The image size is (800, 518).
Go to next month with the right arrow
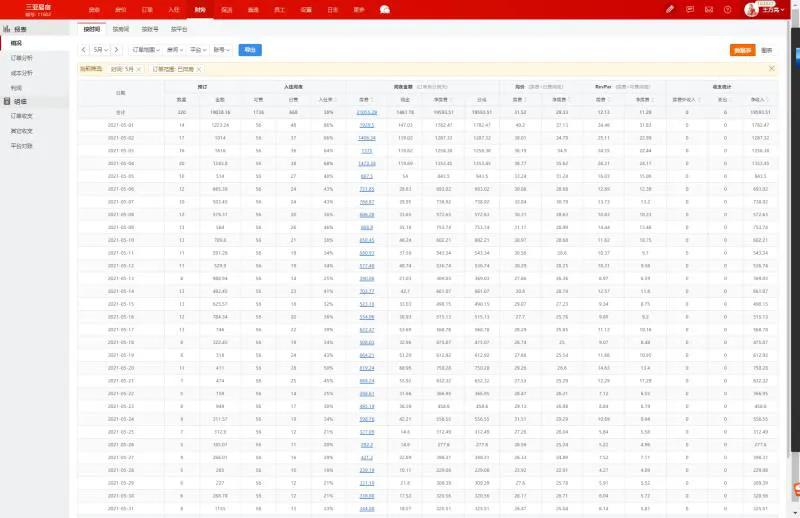pyautogui.click(x=116, y=50)
